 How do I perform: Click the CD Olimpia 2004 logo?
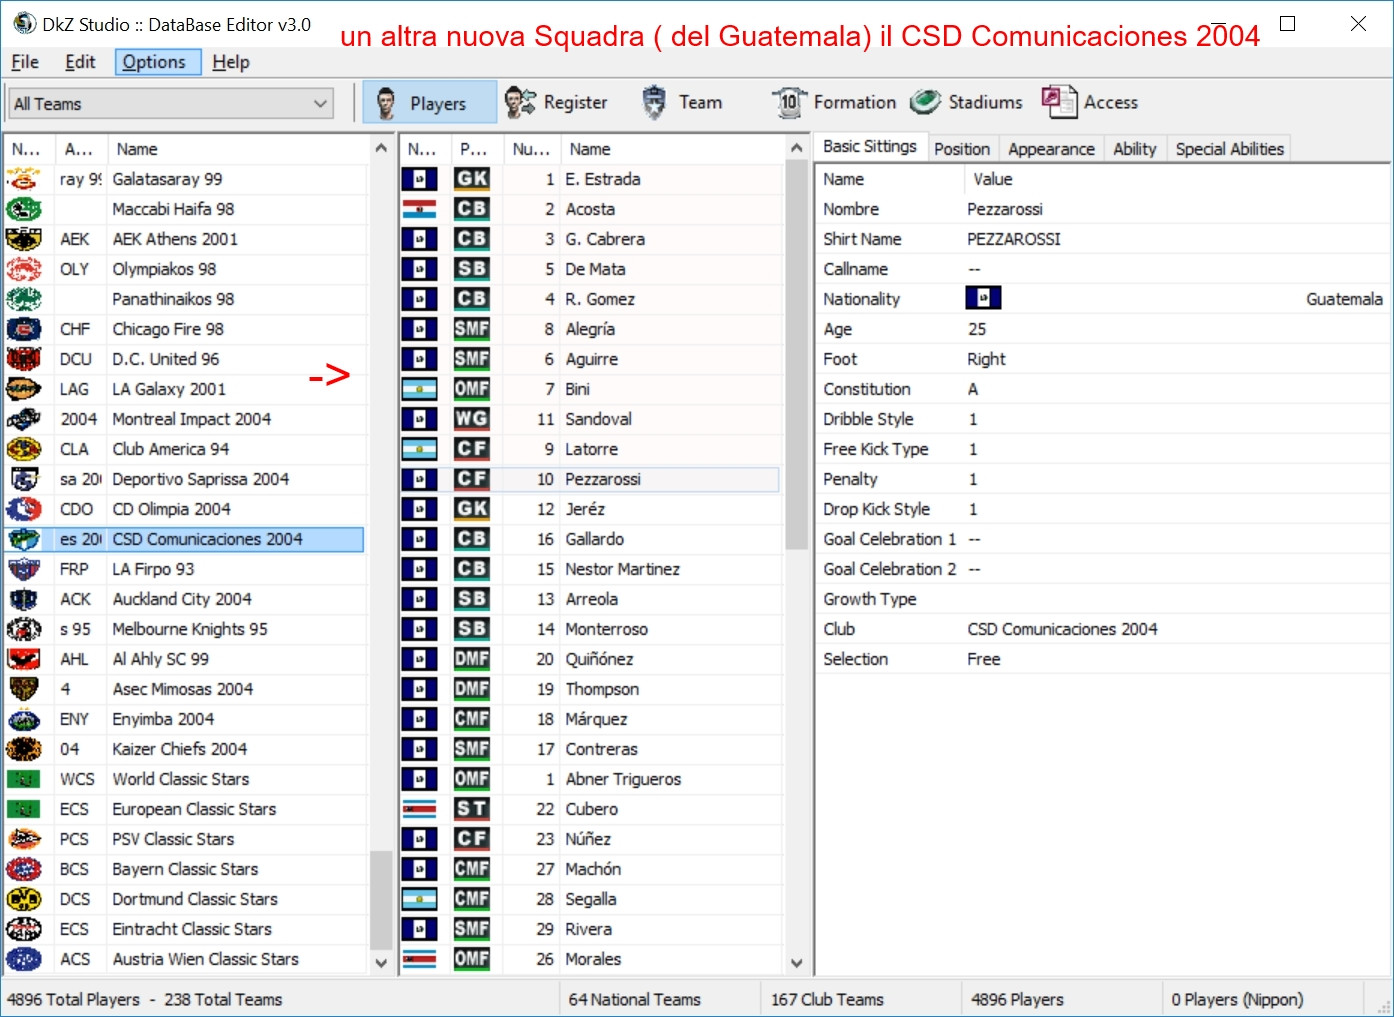[23, 509]
